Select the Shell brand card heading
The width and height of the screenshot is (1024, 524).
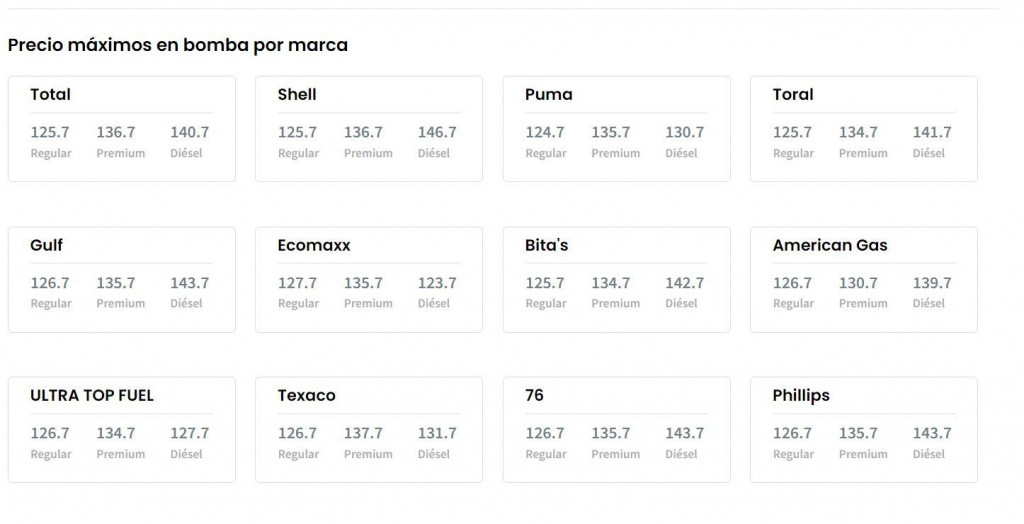[297, 95]
